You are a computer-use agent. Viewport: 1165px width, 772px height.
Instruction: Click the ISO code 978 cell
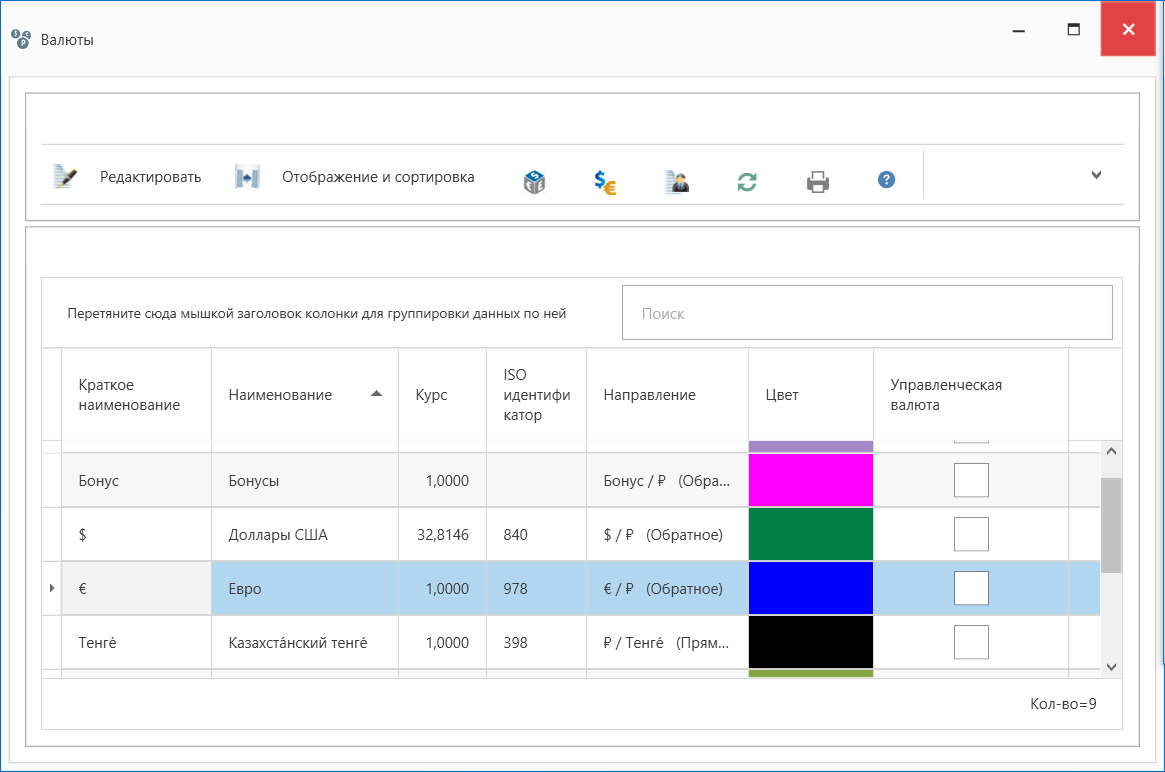pos(536,588)
